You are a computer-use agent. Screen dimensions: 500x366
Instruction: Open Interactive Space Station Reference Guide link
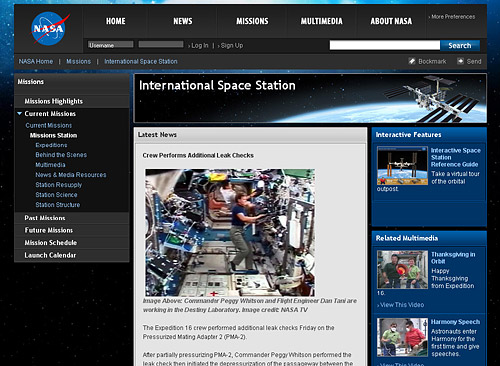click(x=456, y=157)
